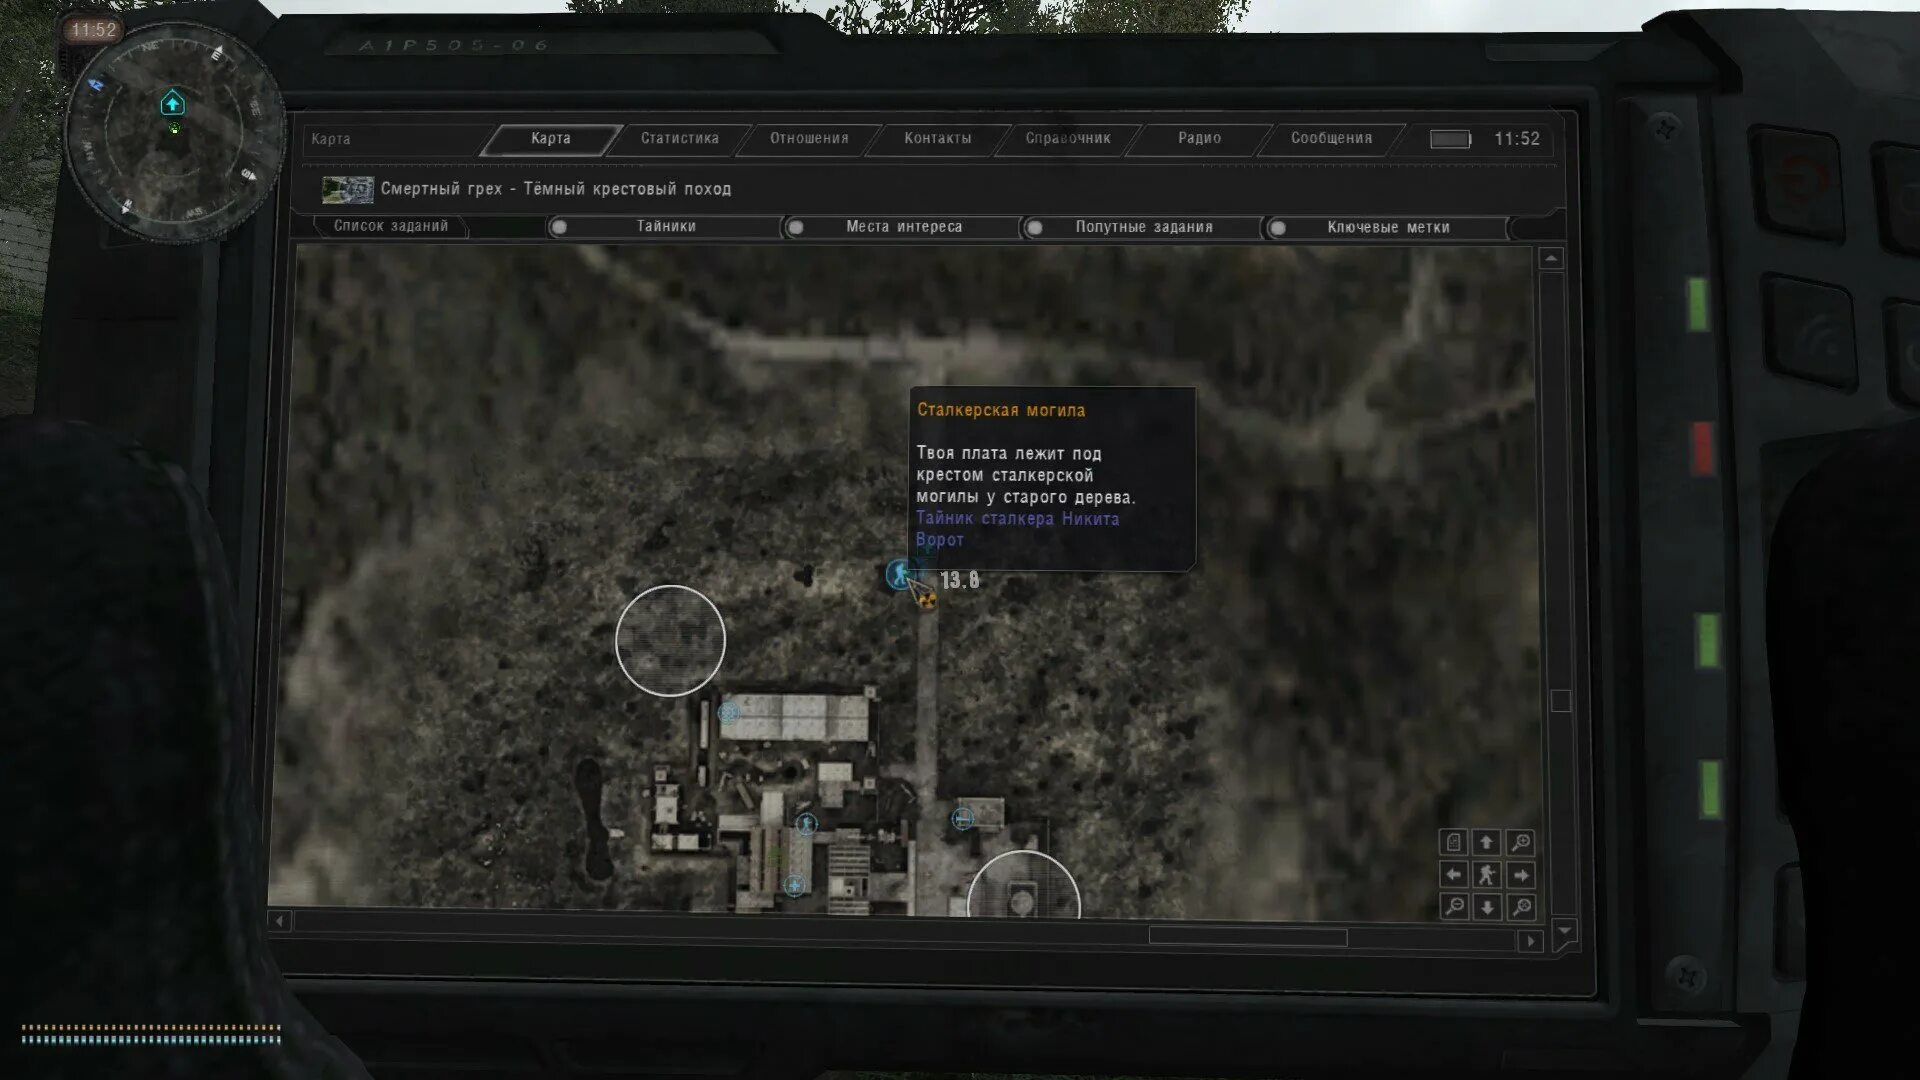Toggle Ключевые метки filter
Viewport: 1920px width, 1080px height.
point(1277,228)
